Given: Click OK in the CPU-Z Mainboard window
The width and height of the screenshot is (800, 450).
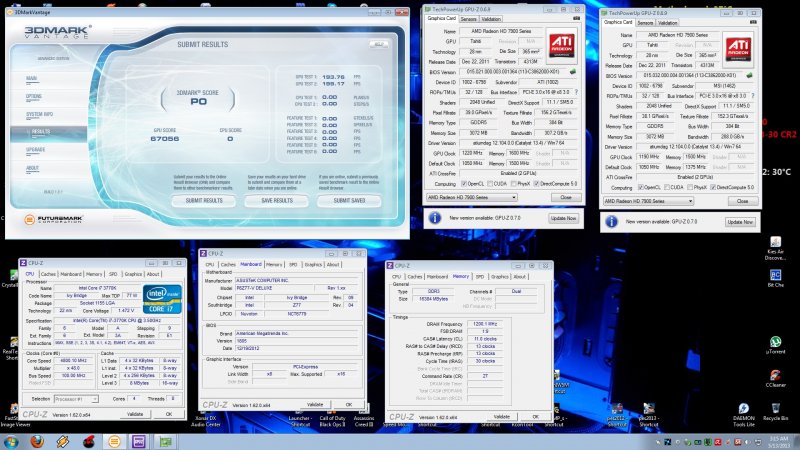Looking at the screenshot, I should pos(348,405).
